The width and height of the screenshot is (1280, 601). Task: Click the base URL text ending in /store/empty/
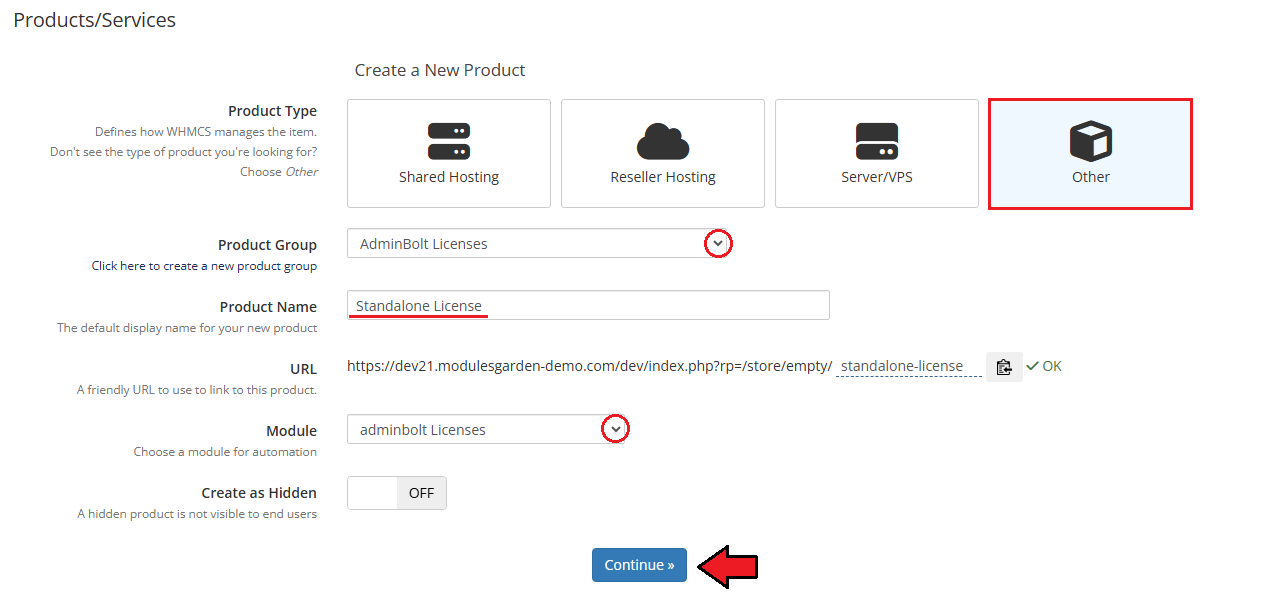tap(589, 366)
